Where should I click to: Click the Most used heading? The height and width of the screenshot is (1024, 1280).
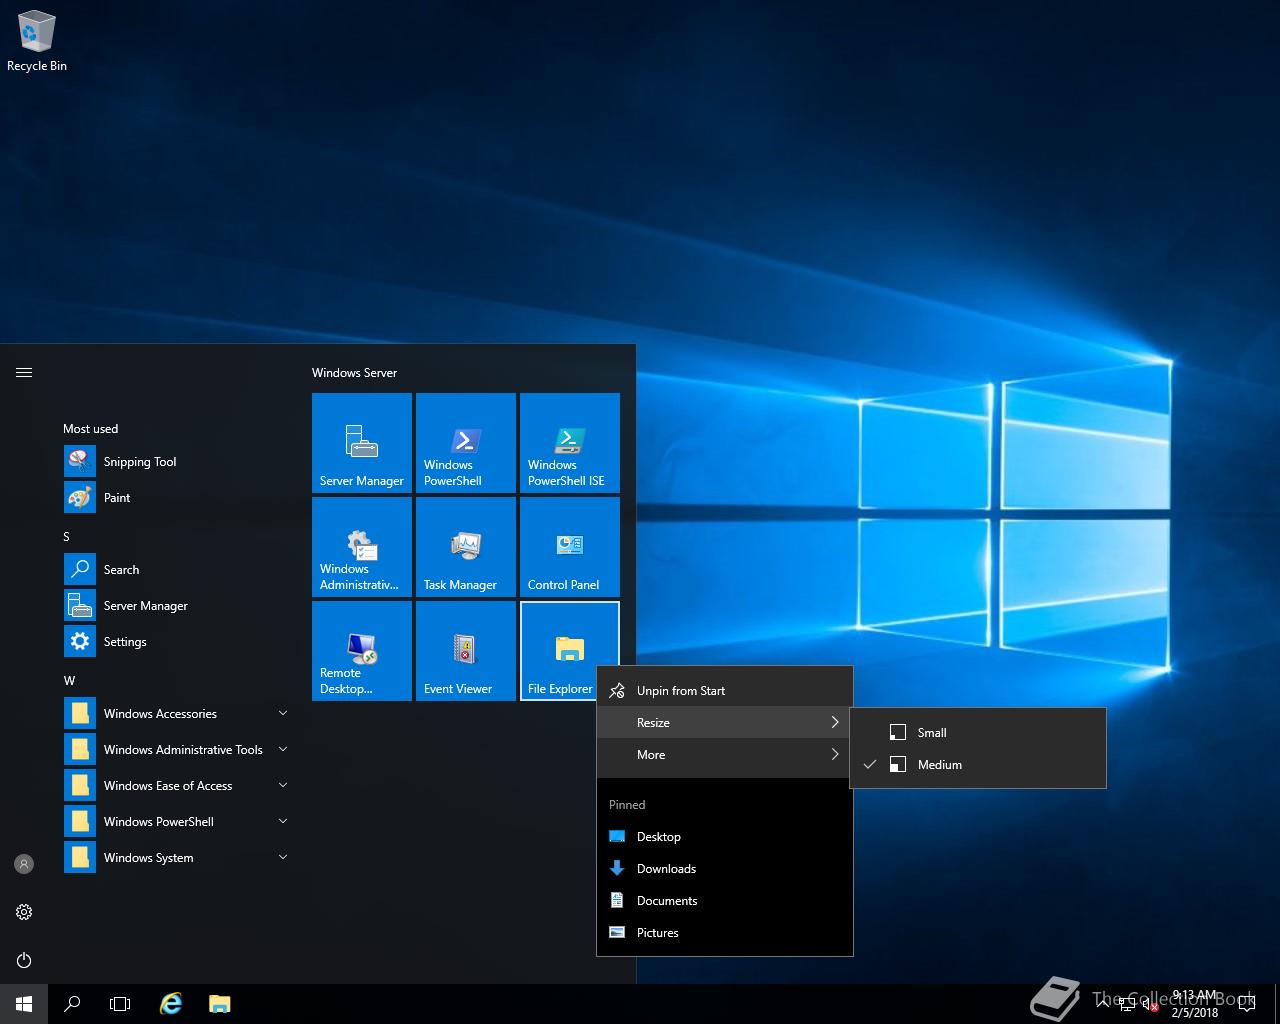point(90,428)
